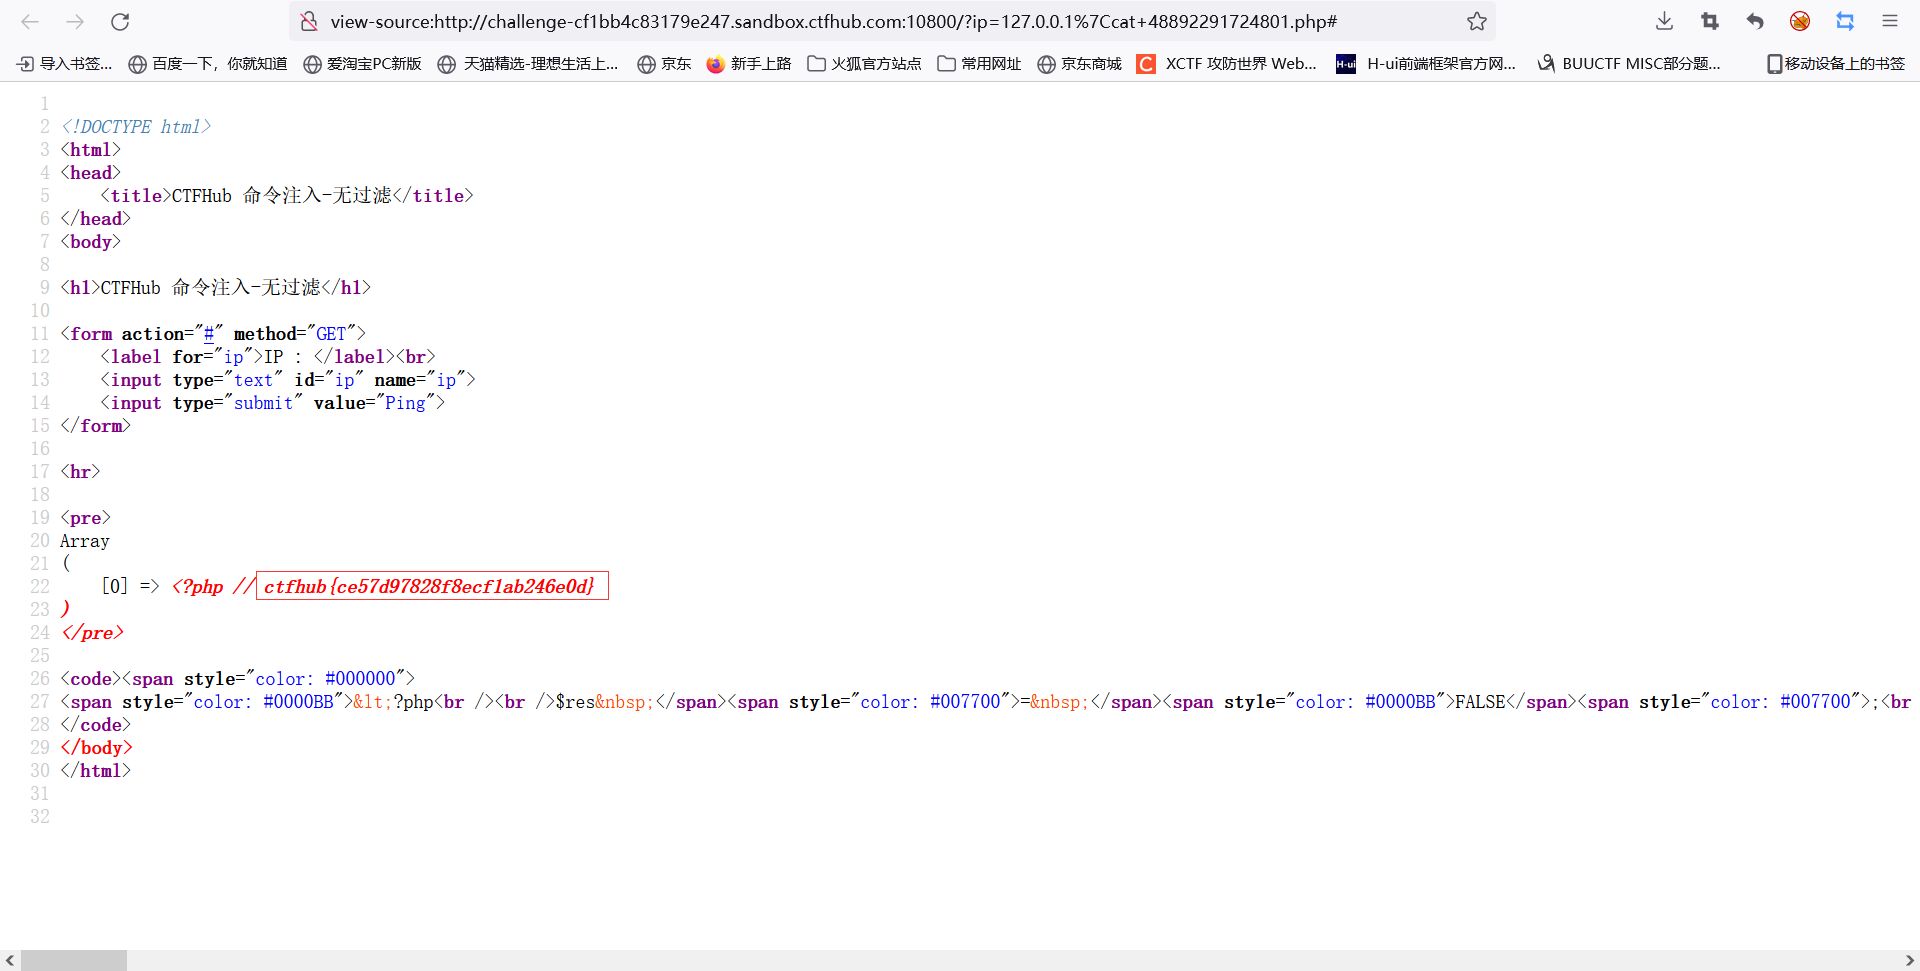The image size is (1920, 971).
Task: Click color value #000000 on line 26
Action: 360,679
